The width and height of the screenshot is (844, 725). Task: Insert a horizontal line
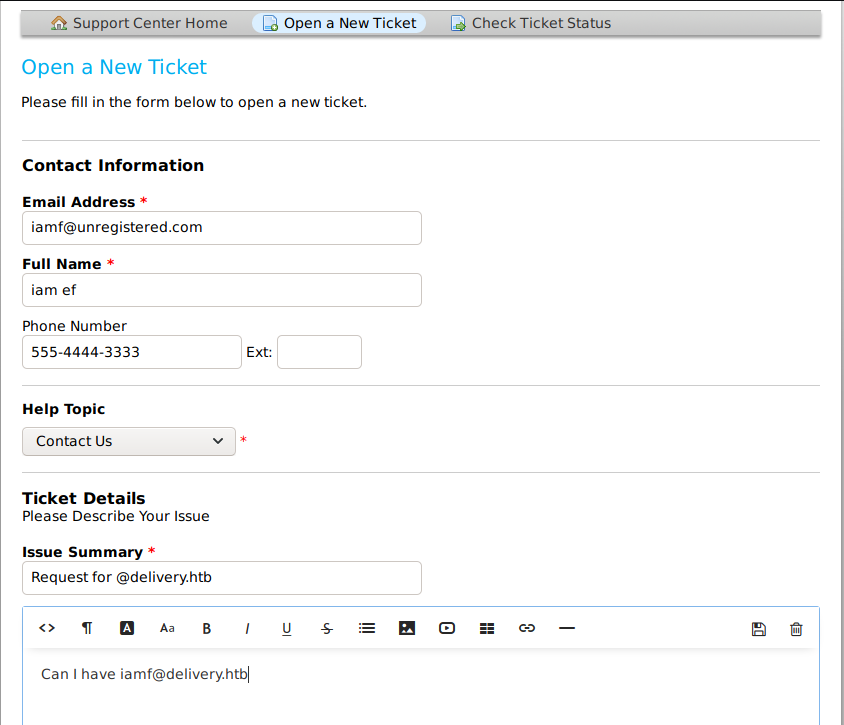point(567,628)
